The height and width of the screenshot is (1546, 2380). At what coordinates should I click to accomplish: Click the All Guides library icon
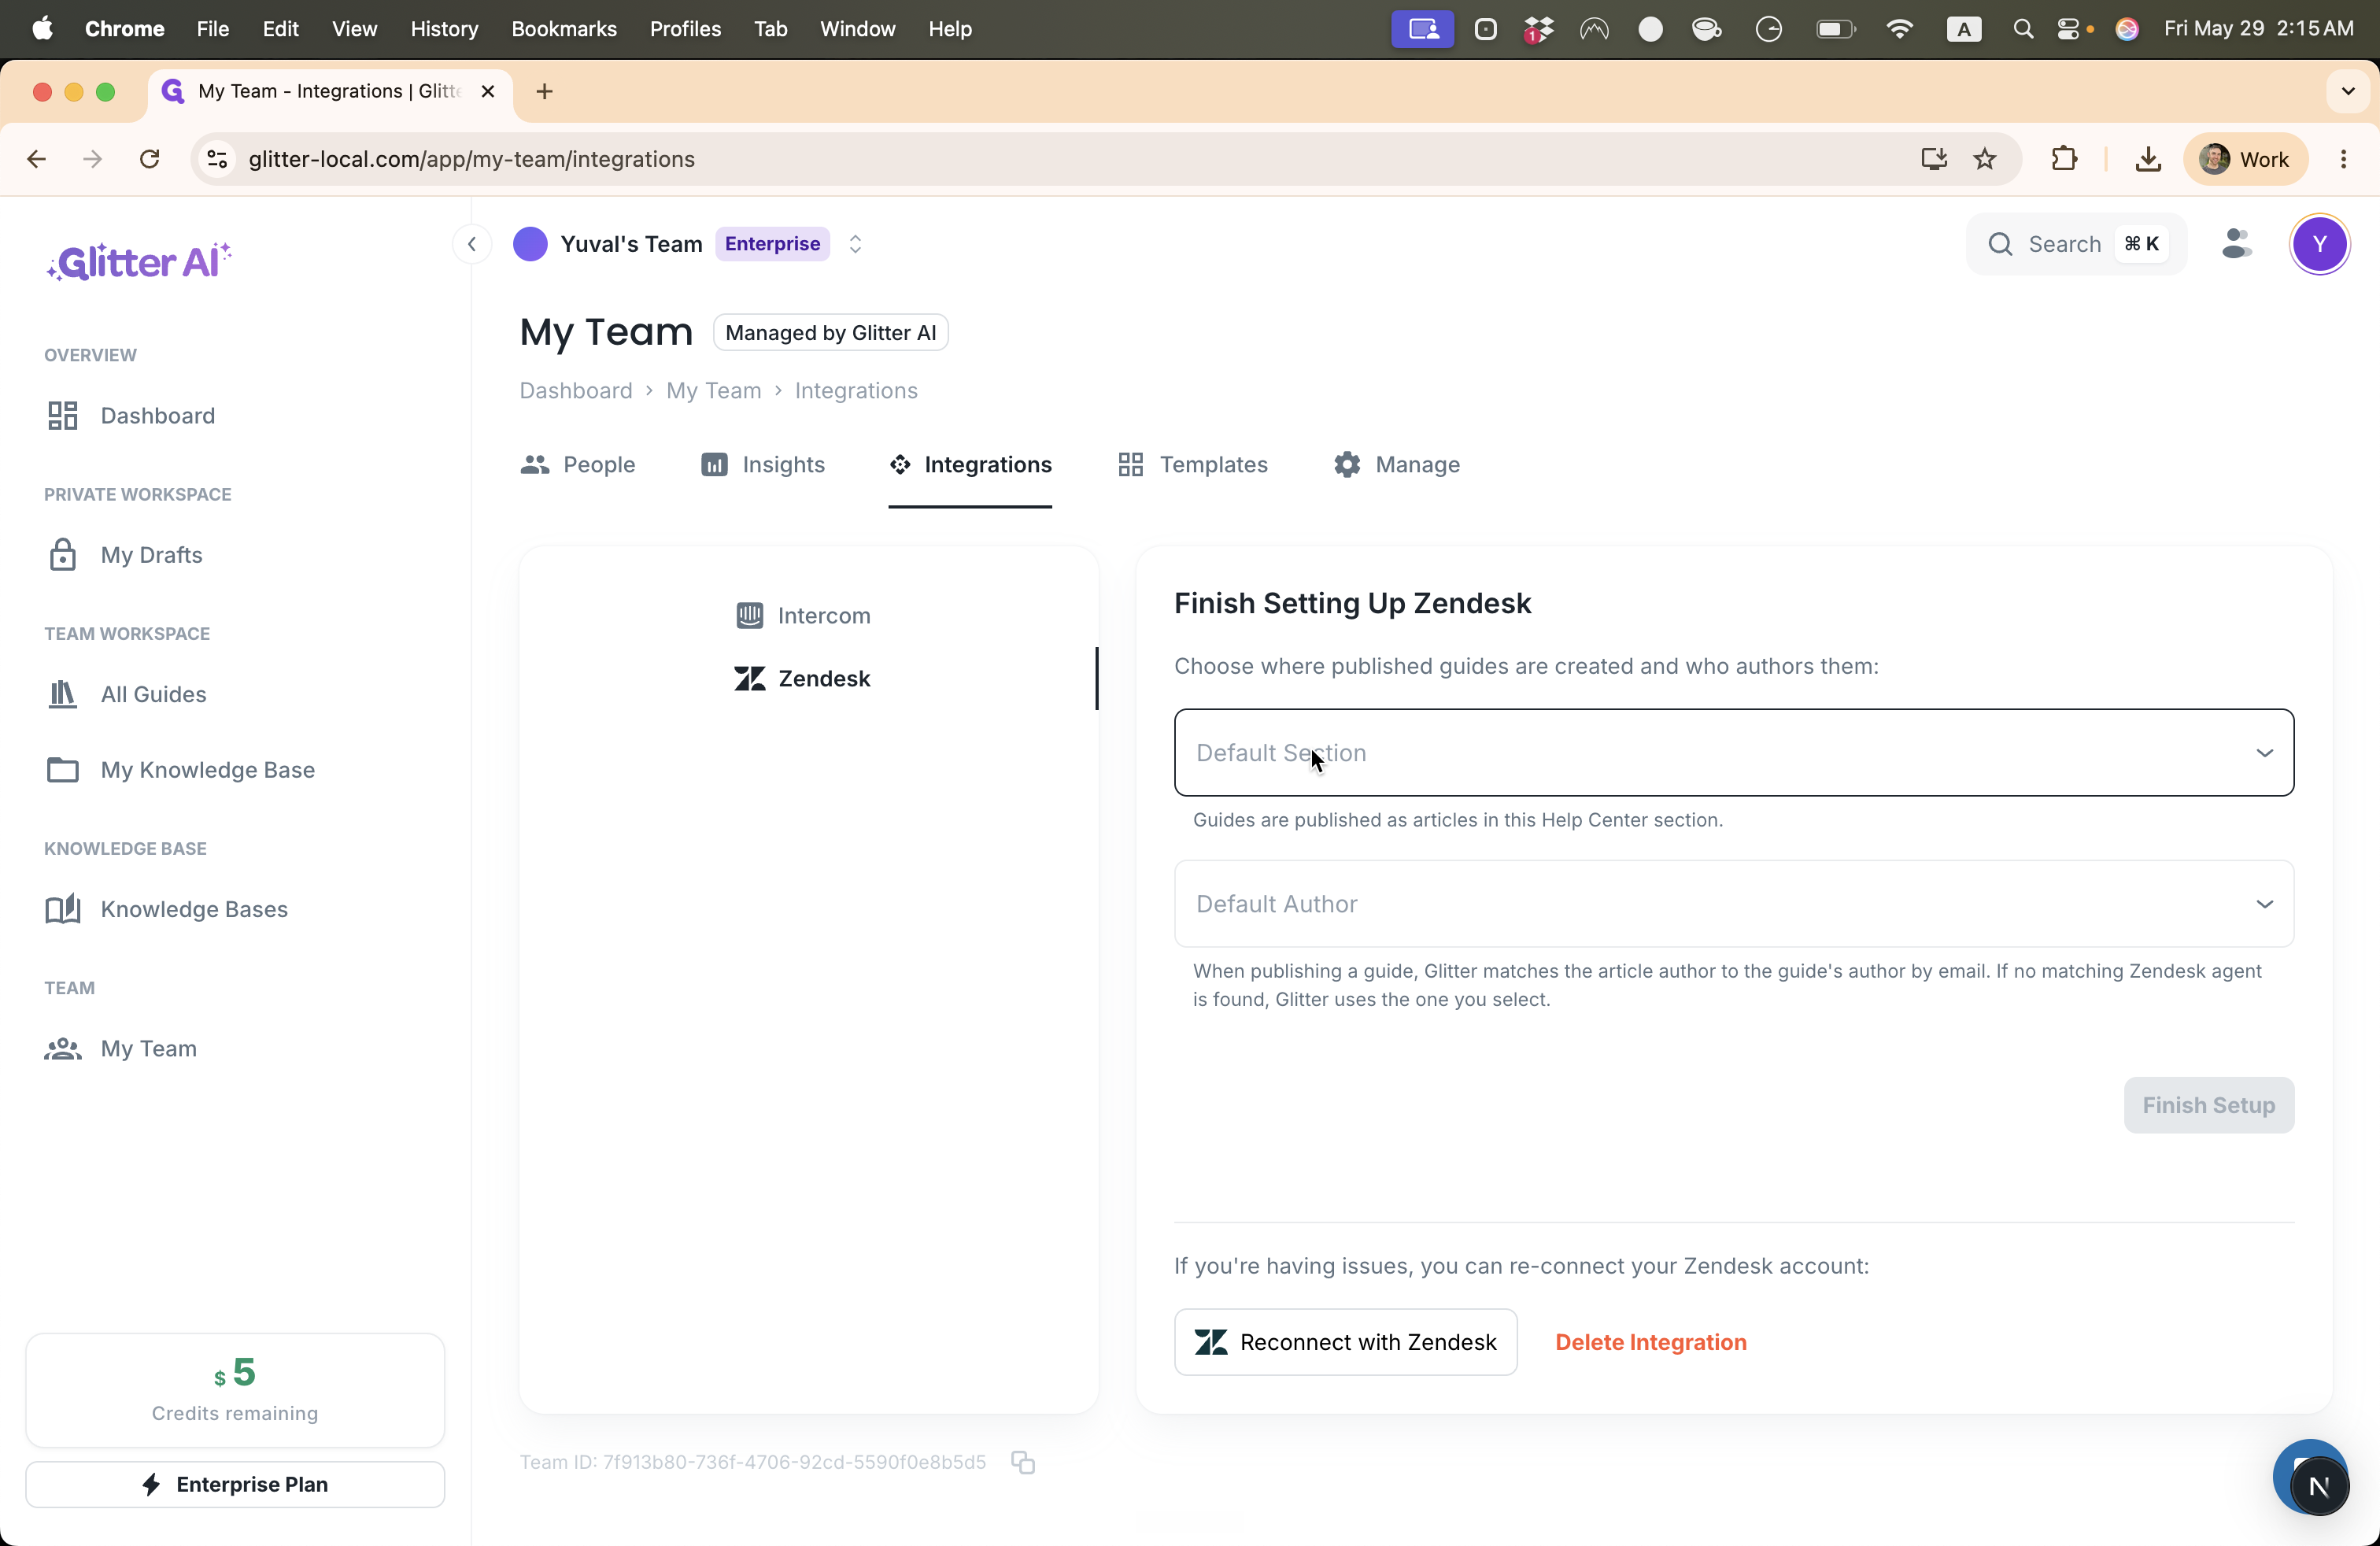(x=63, y=694)
